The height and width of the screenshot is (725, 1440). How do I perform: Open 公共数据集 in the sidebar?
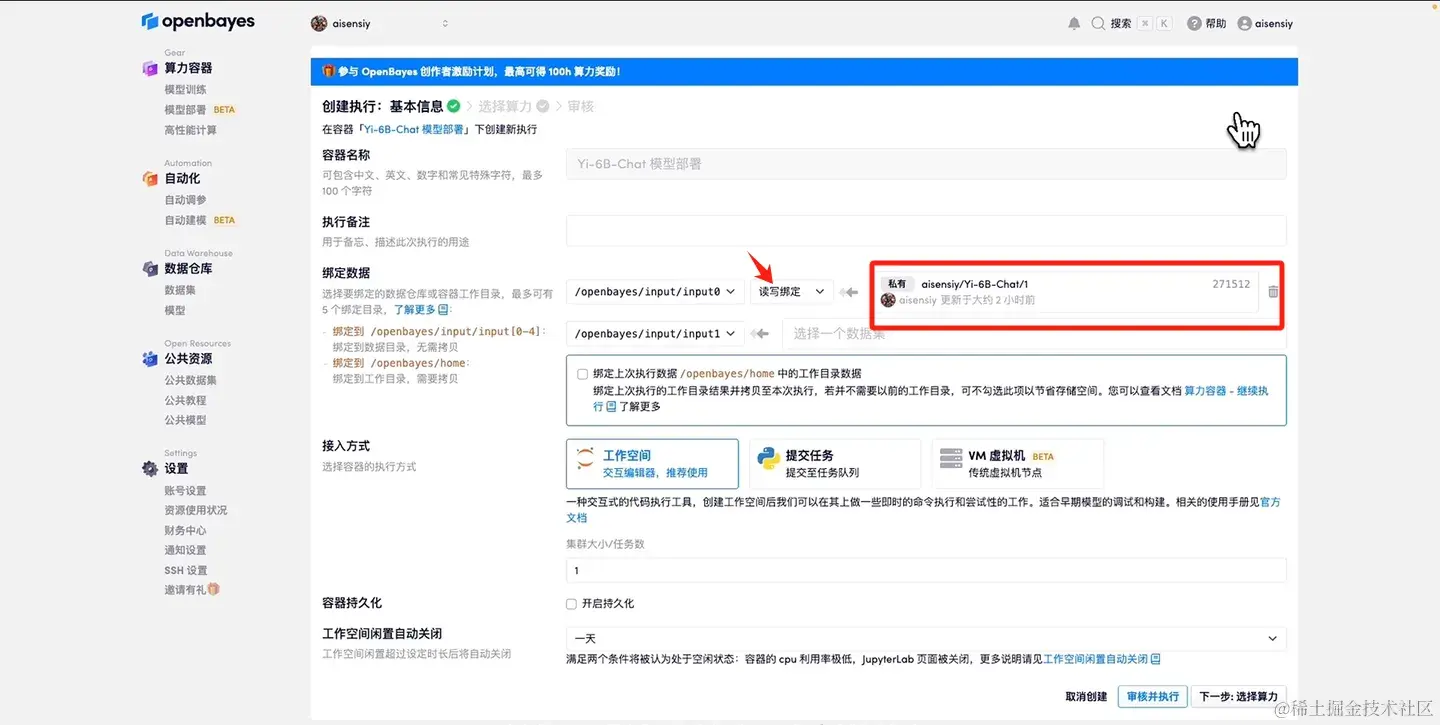pyautogui.click(x=190, y=380)
